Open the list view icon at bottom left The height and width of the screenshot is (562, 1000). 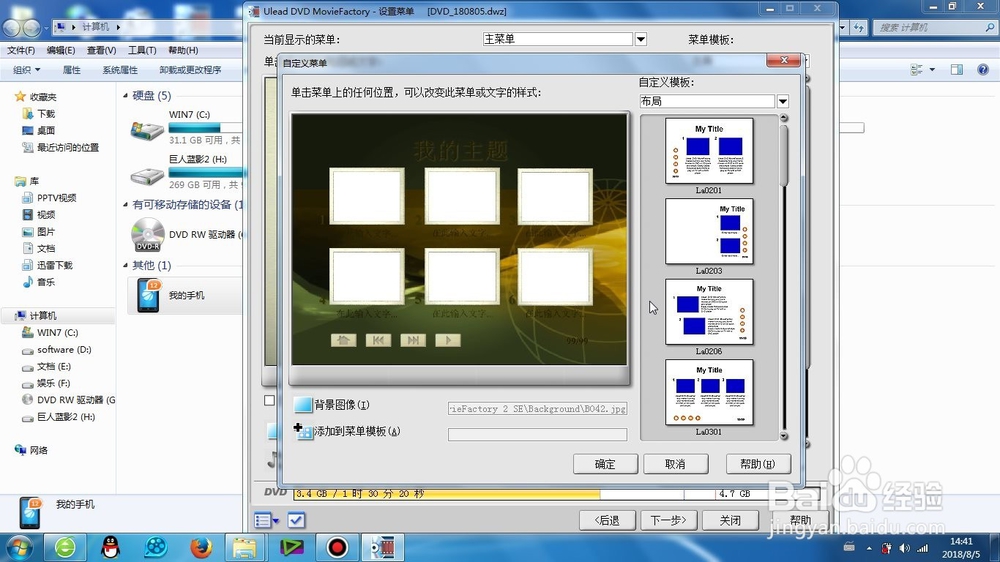[x=262, y=521]
